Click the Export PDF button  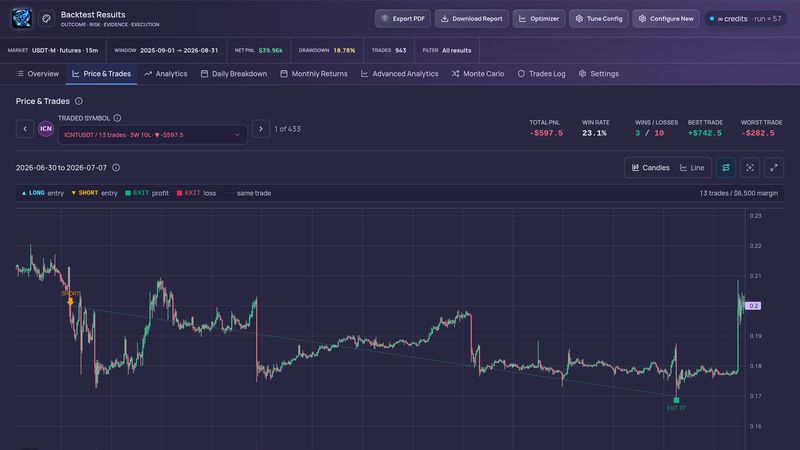coord(403,18)
